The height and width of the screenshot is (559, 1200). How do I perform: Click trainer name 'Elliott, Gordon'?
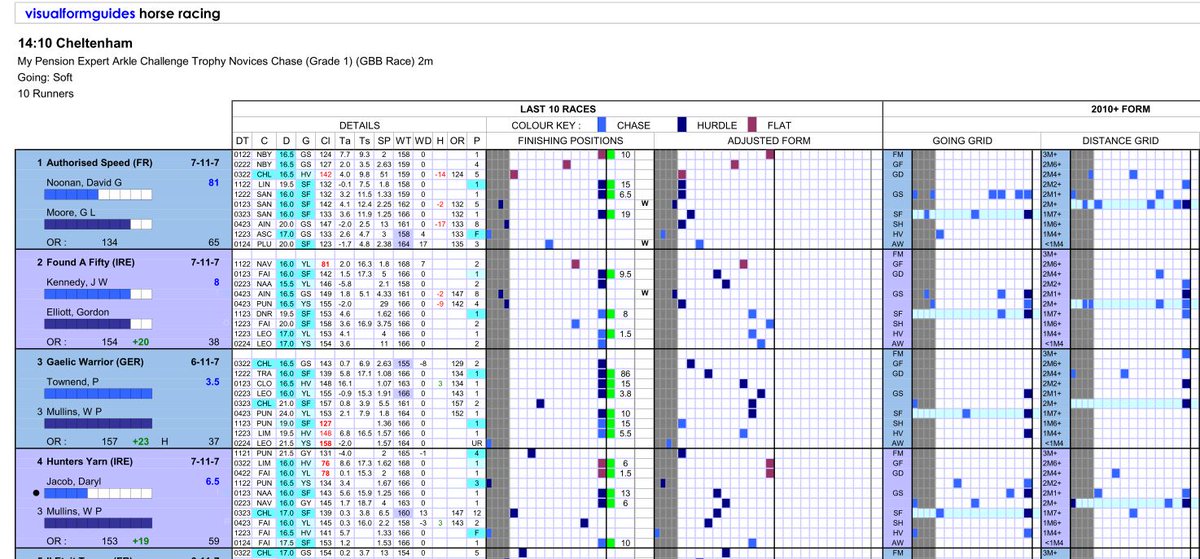point(79,313)
